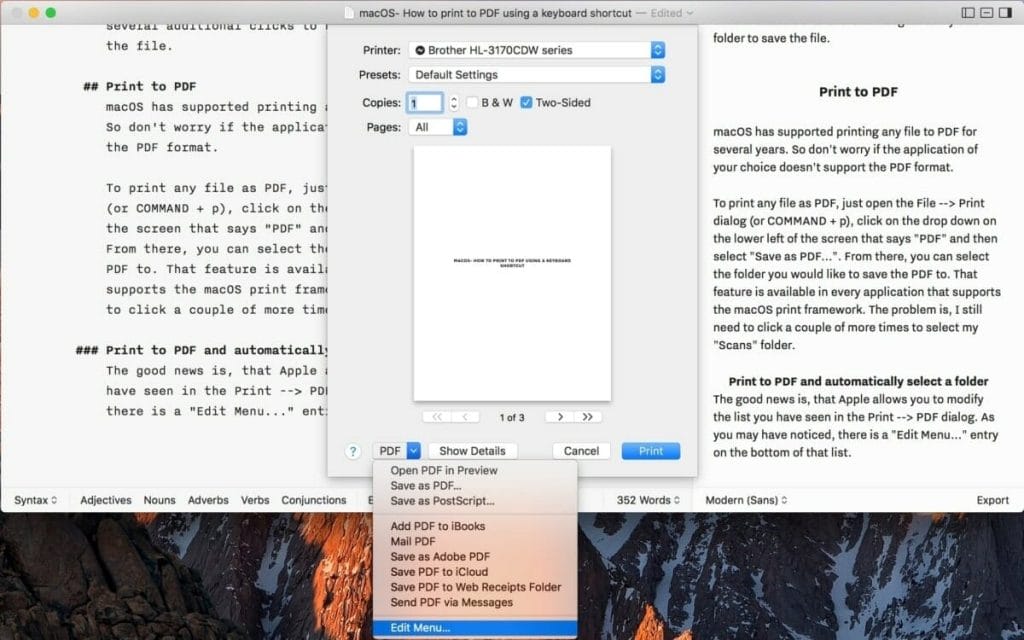This screenshot has height=640, width=1024.
Task: Choose Edit Menu… from PDF menu
Action: click(420, 628)
